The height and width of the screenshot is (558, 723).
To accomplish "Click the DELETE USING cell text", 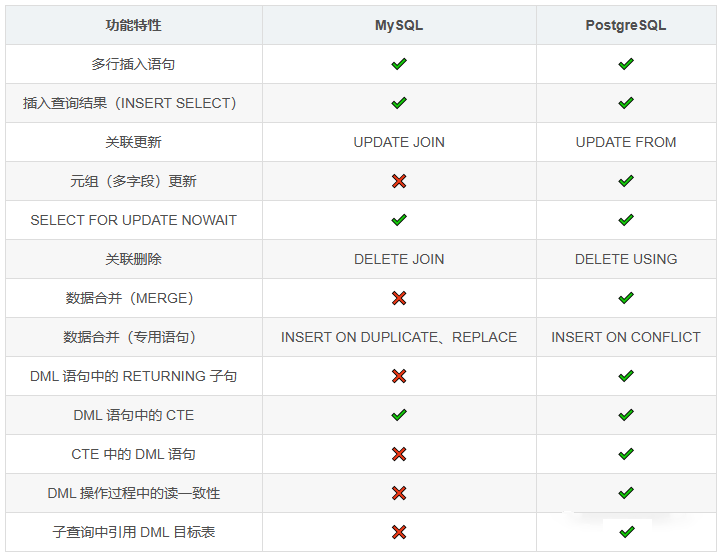I will tap(626, 259).
